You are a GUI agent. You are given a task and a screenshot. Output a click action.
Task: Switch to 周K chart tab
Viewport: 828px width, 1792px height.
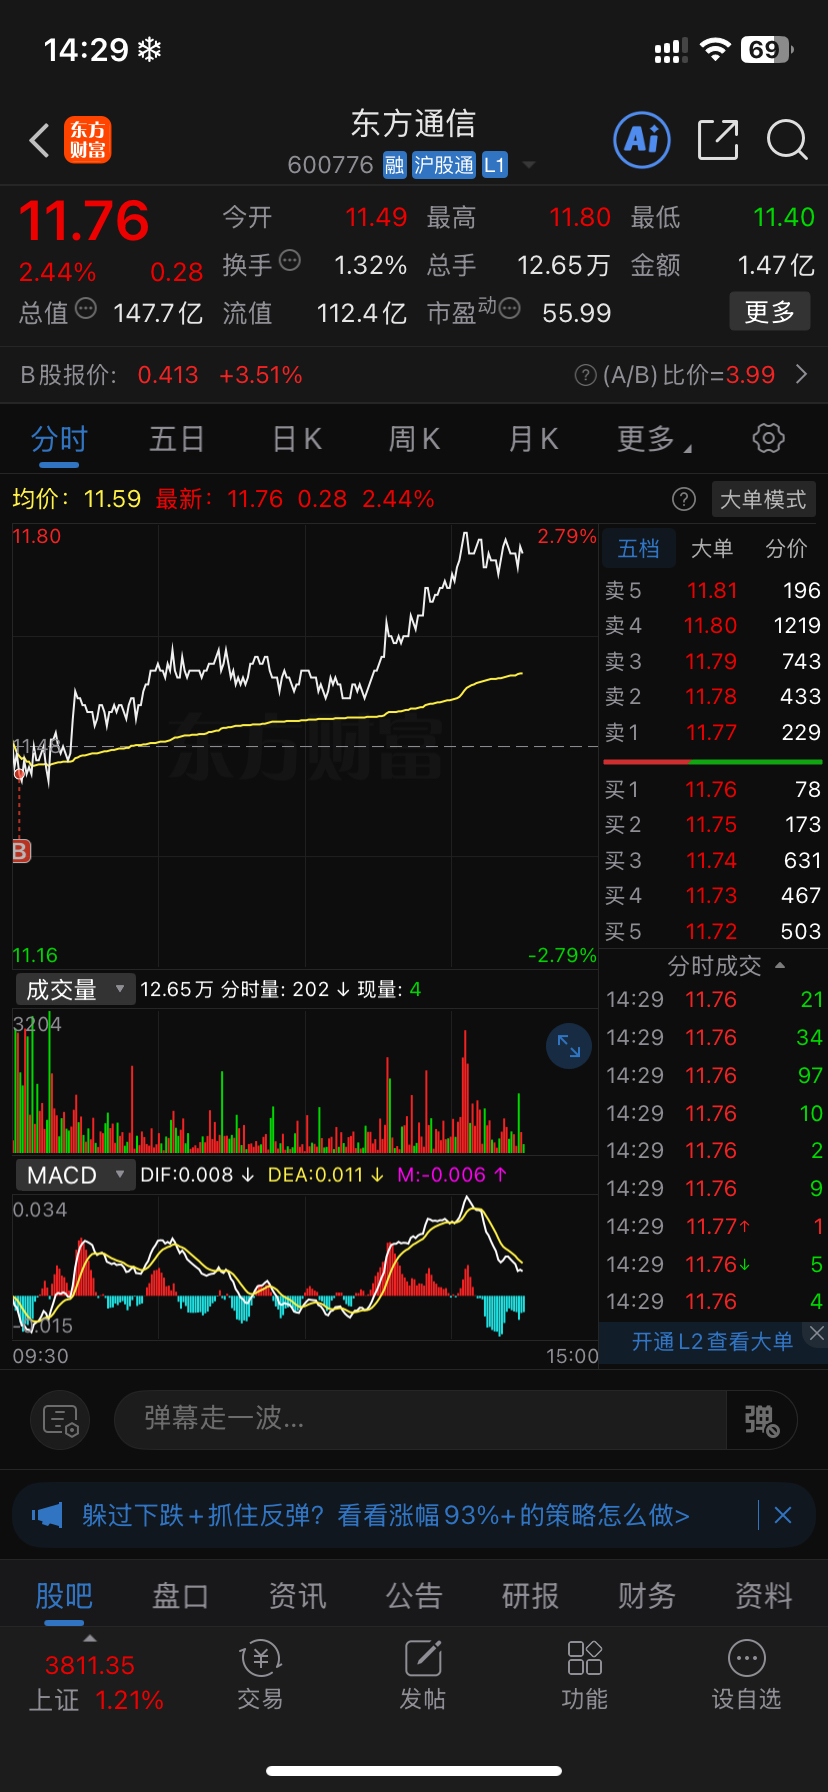tap(415, 439)
